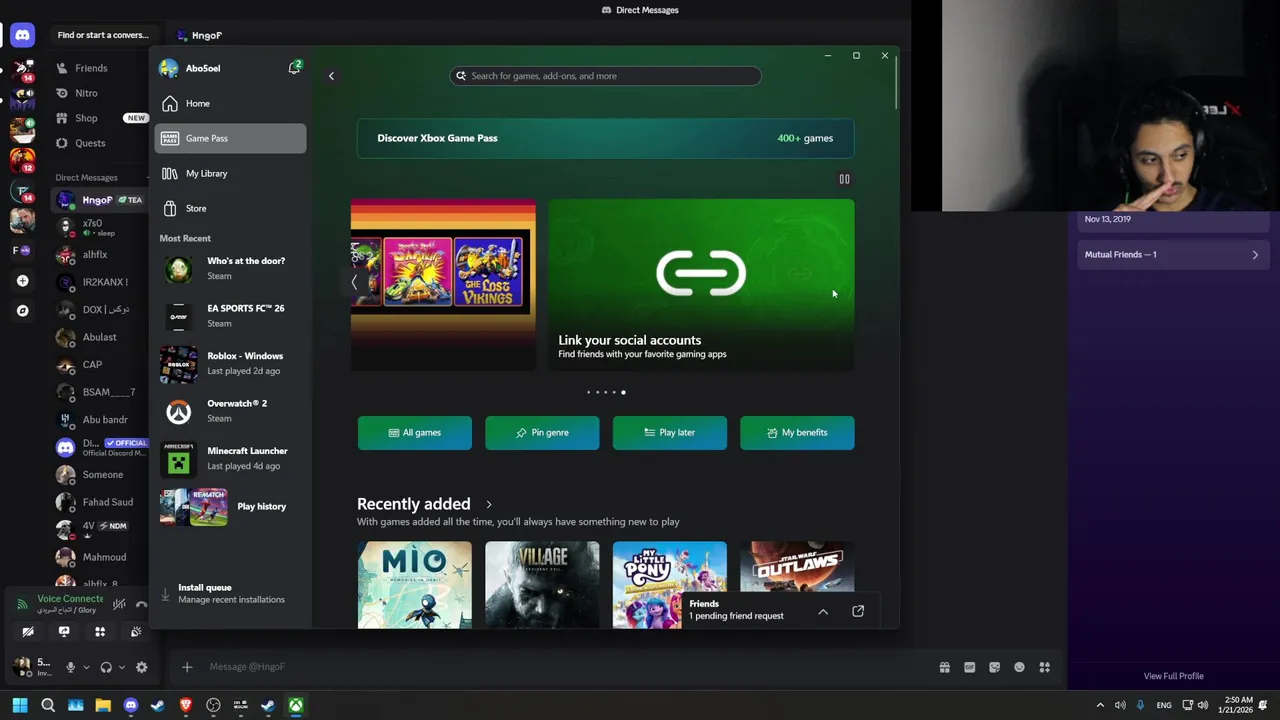The image size is (1280, 720).
Task: Select Game Pass in Xbox sidebar
Action: (x=230, y=138)
